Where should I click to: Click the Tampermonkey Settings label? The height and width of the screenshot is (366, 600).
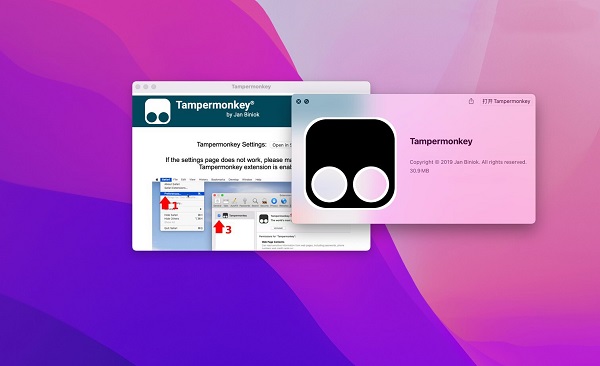click(232, 145)
